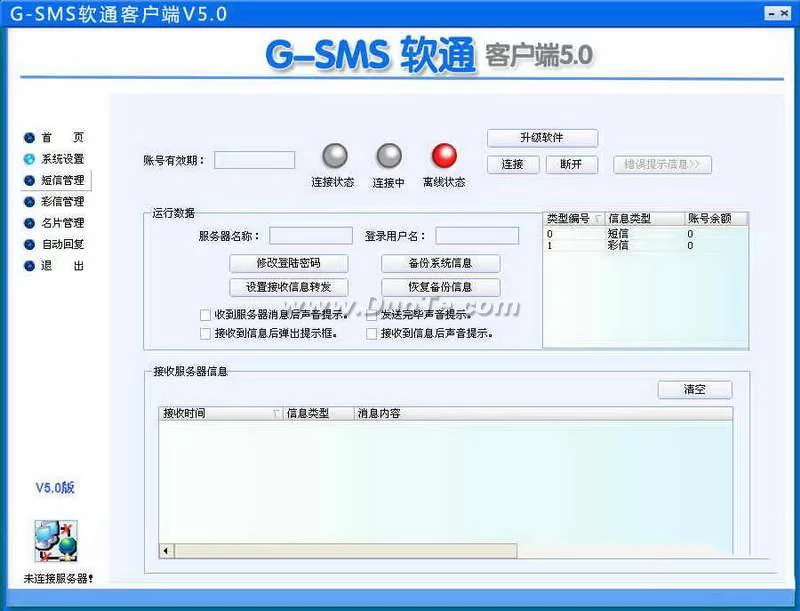
Task: Click 信息类型 header in received messages list
Action: coord(318,414)
